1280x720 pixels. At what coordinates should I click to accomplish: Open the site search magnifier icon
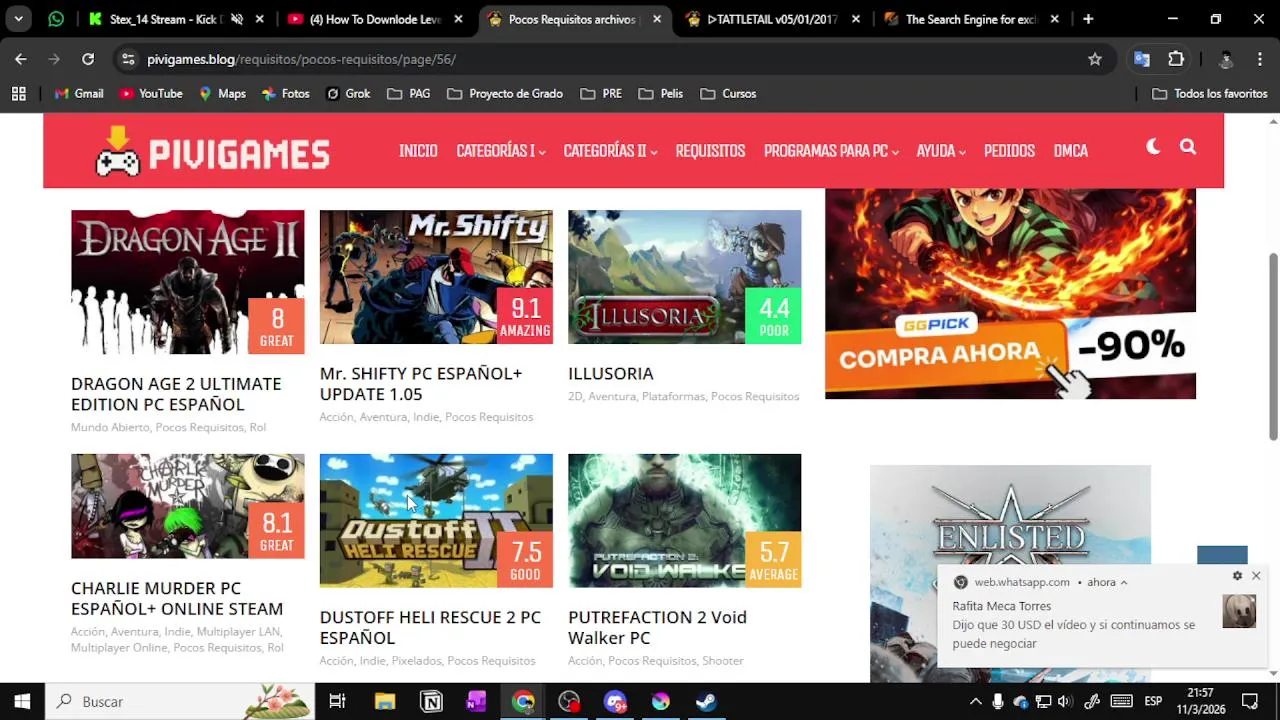coord(1188,147)
